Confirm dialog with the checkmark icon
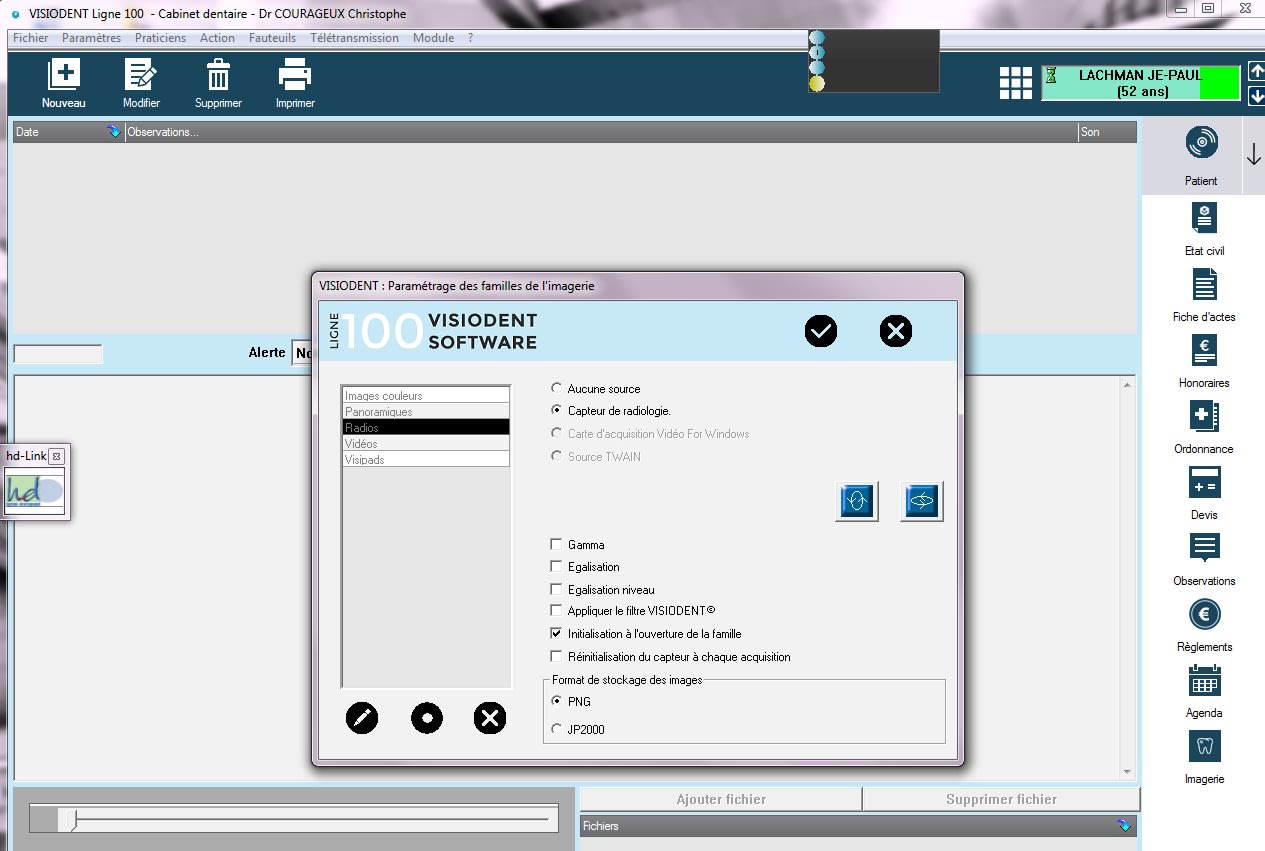The image size is (1265, 851). point(821,331)
